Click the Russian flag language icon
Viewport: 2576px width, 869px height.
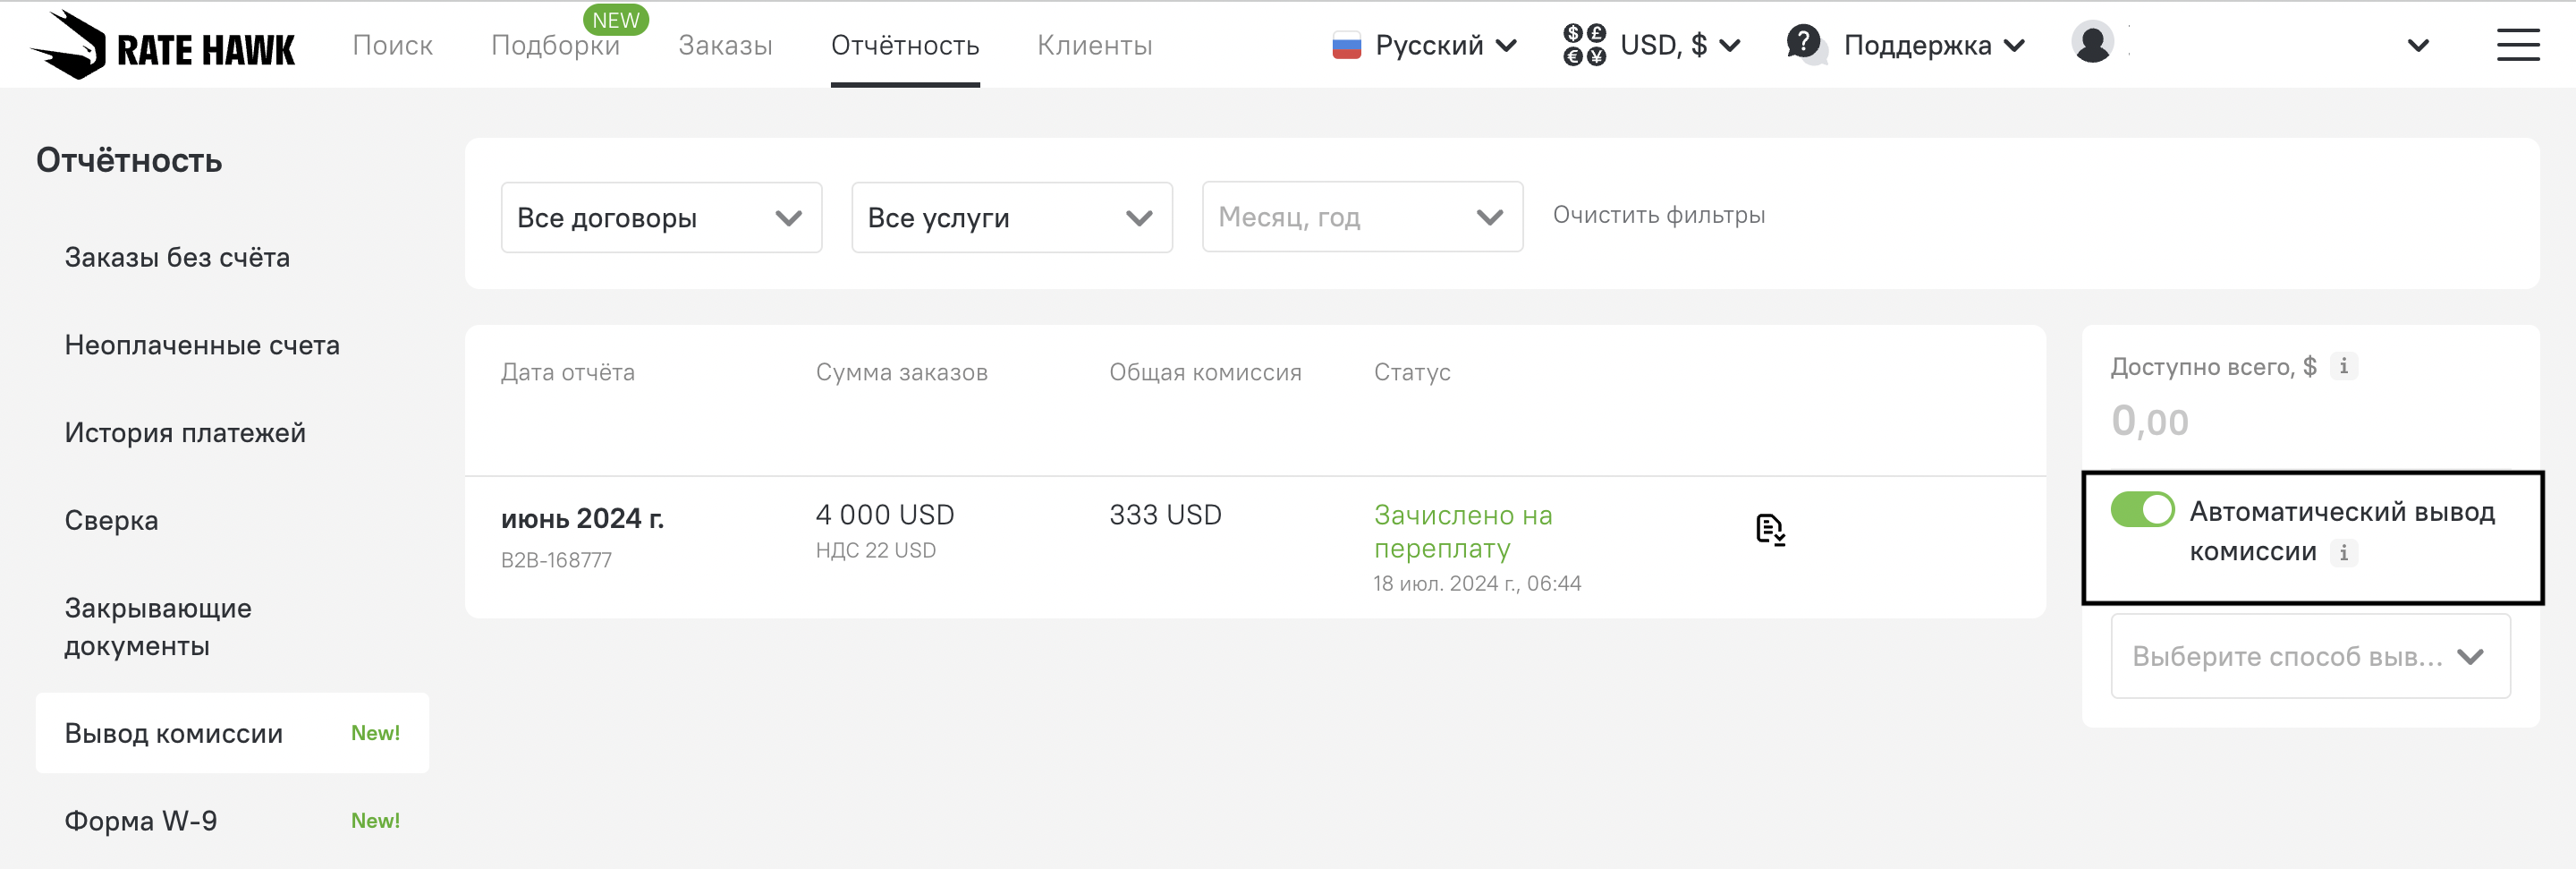click(x=1346, y=46)
